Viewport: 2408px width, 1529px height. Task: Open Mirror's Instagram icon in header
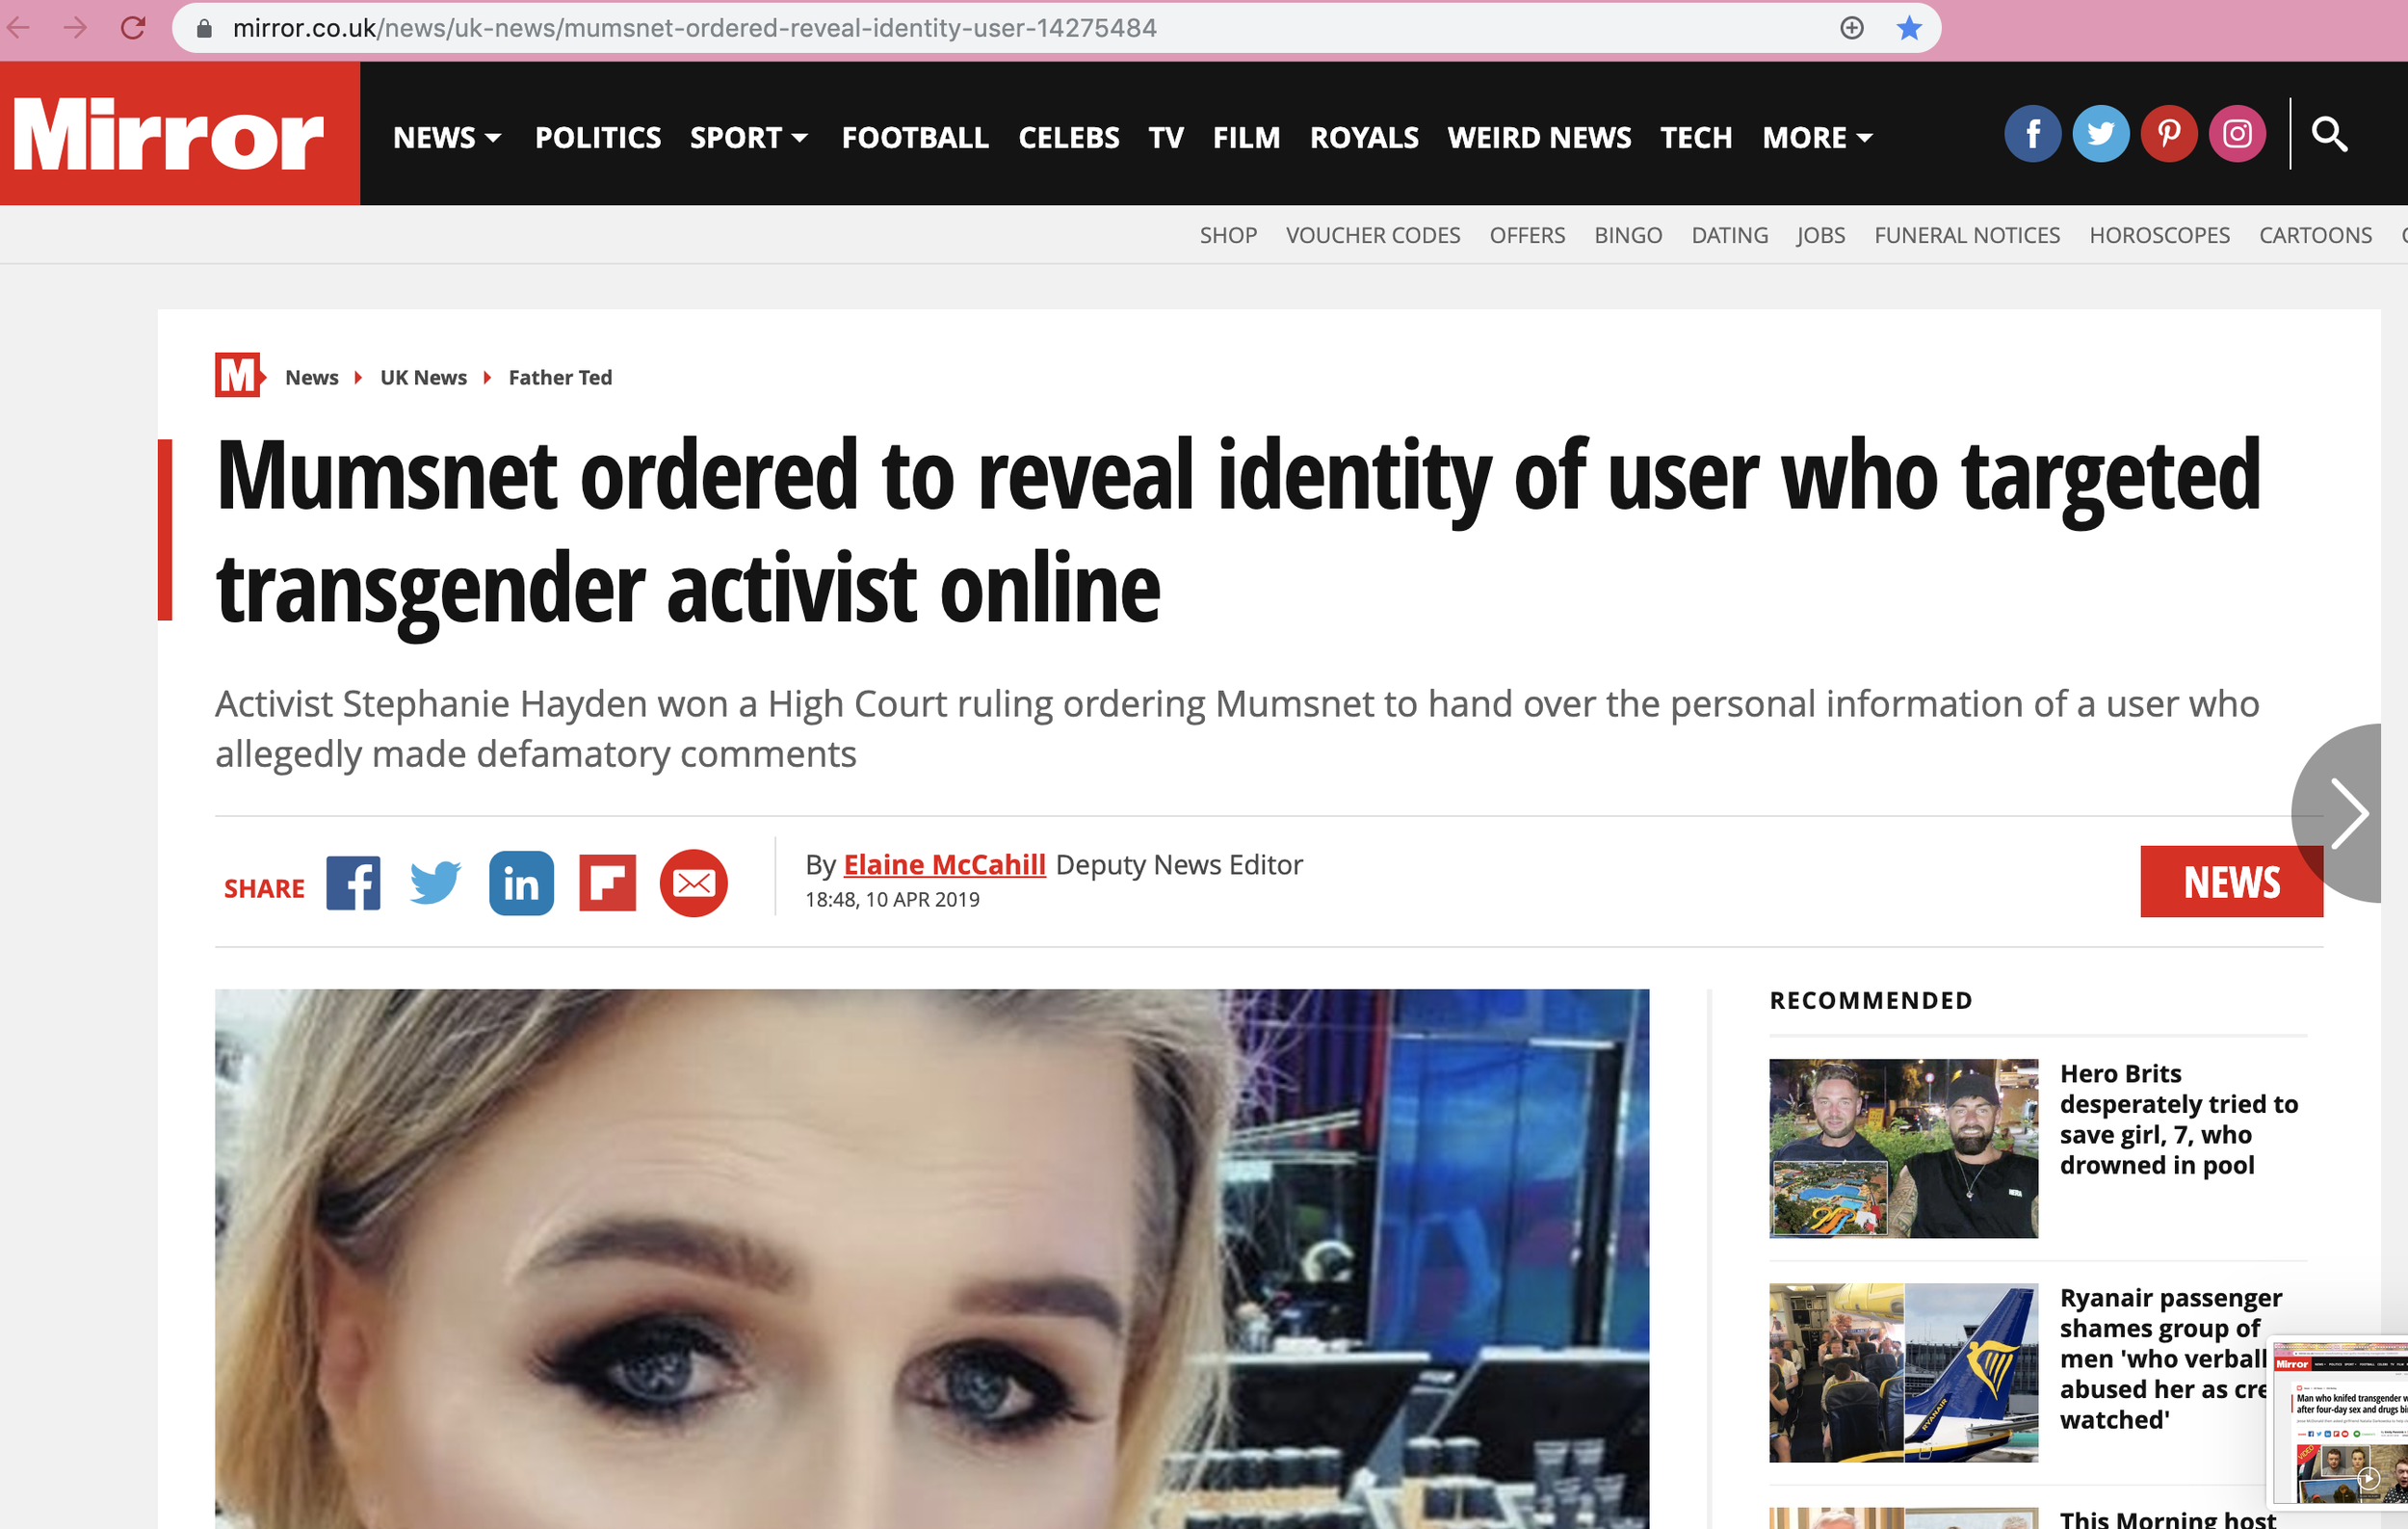point(2236,133)
